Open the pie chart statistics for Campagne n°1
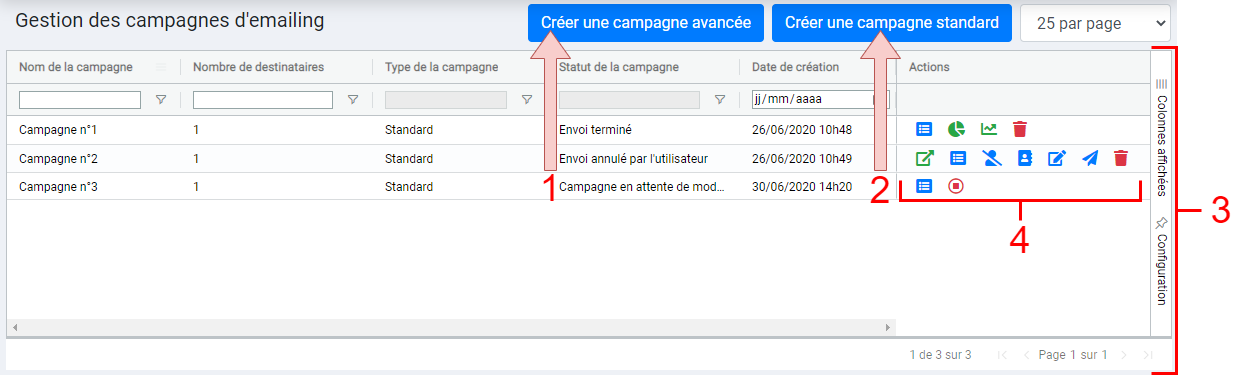 click(x=957, y=129)
